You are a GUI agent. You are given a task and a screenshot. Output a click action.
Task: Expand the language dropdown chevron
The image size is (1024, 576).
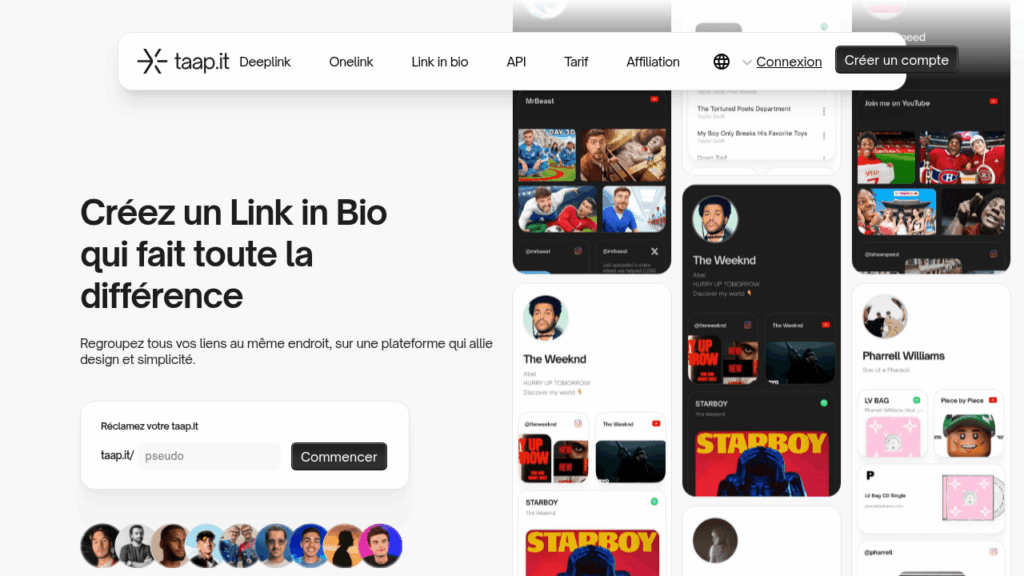coord(746,63)
